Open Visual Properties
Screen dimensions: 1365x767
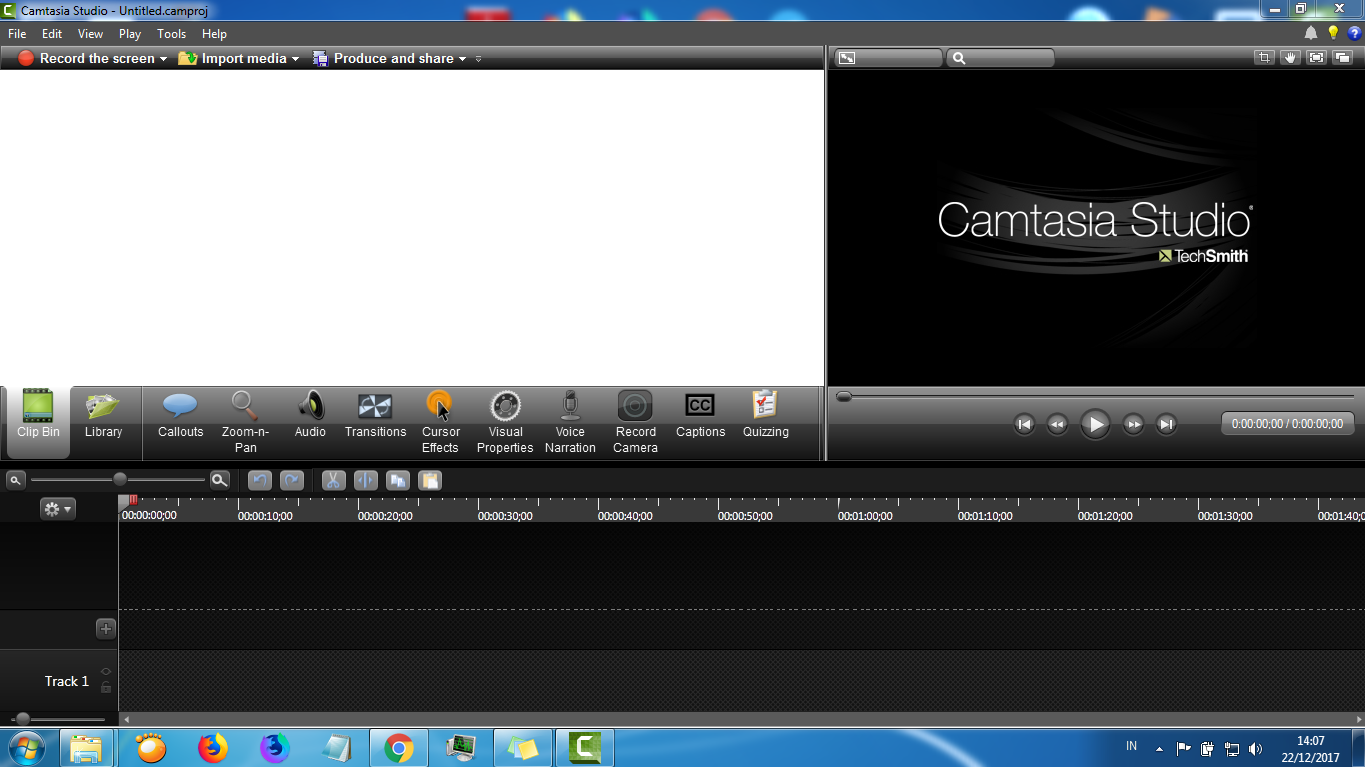click(505, 422)
